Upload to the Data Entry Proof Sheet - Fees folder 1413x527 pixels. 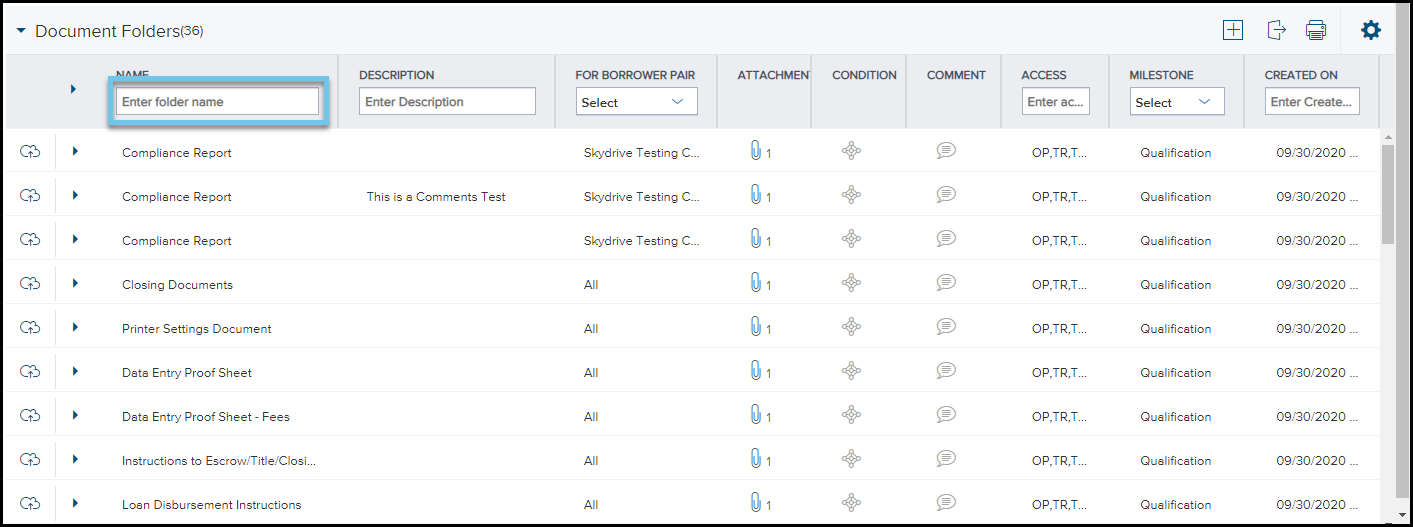(x=30, y=416)
